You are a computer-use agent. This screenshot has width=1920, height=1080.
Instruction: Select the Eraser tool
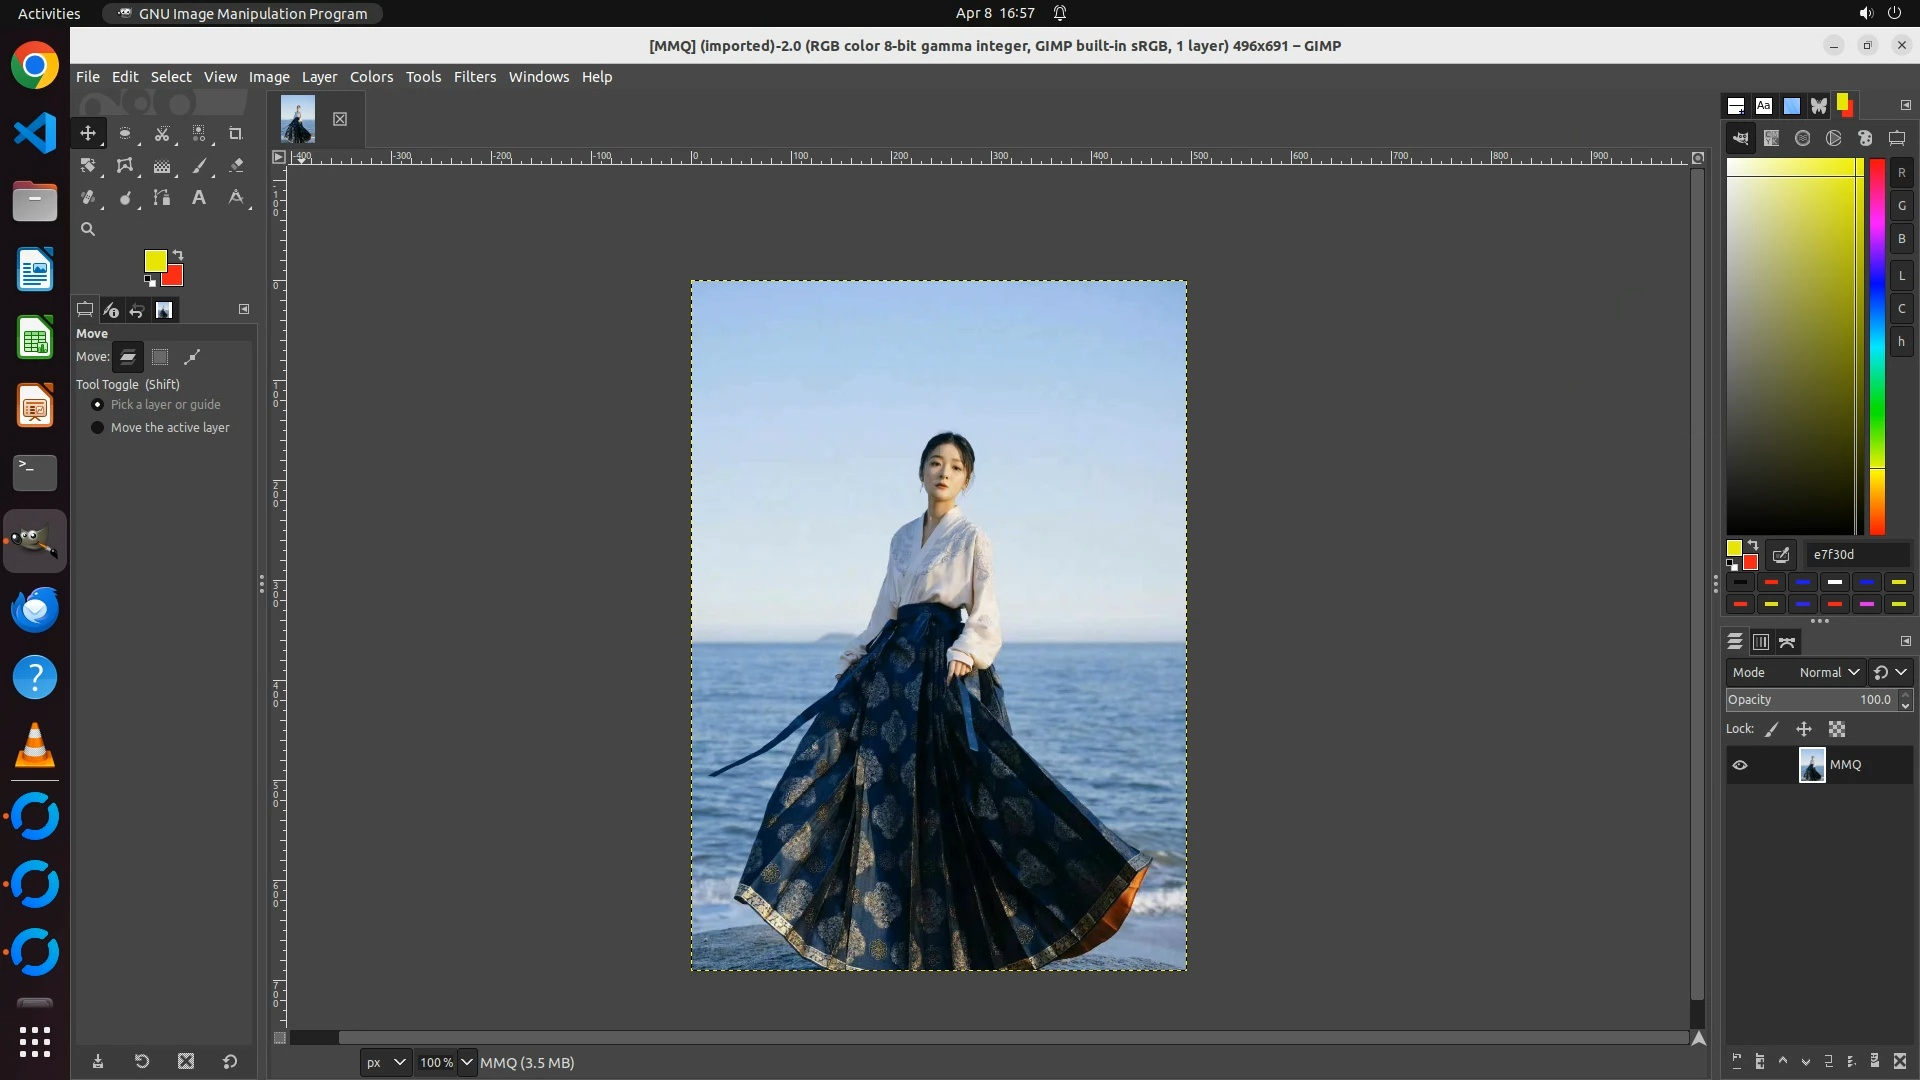237,166
